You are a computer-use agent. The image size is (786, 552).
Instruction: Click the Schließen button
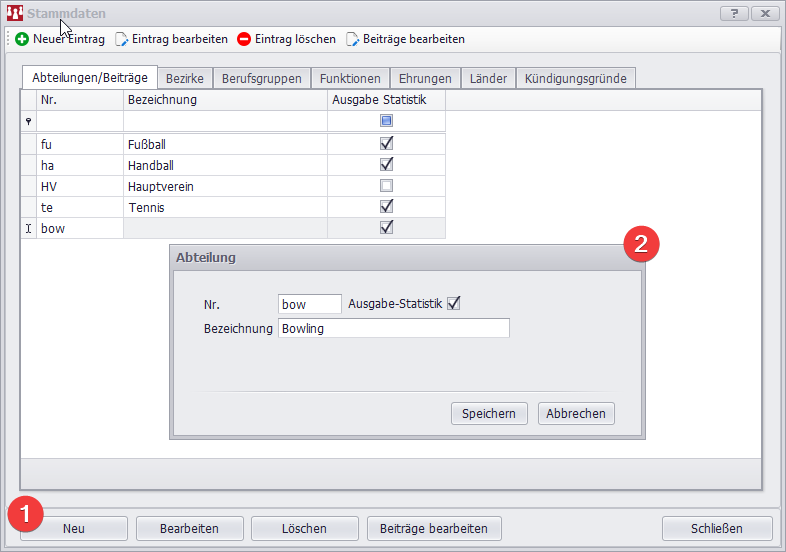(717, 528)
